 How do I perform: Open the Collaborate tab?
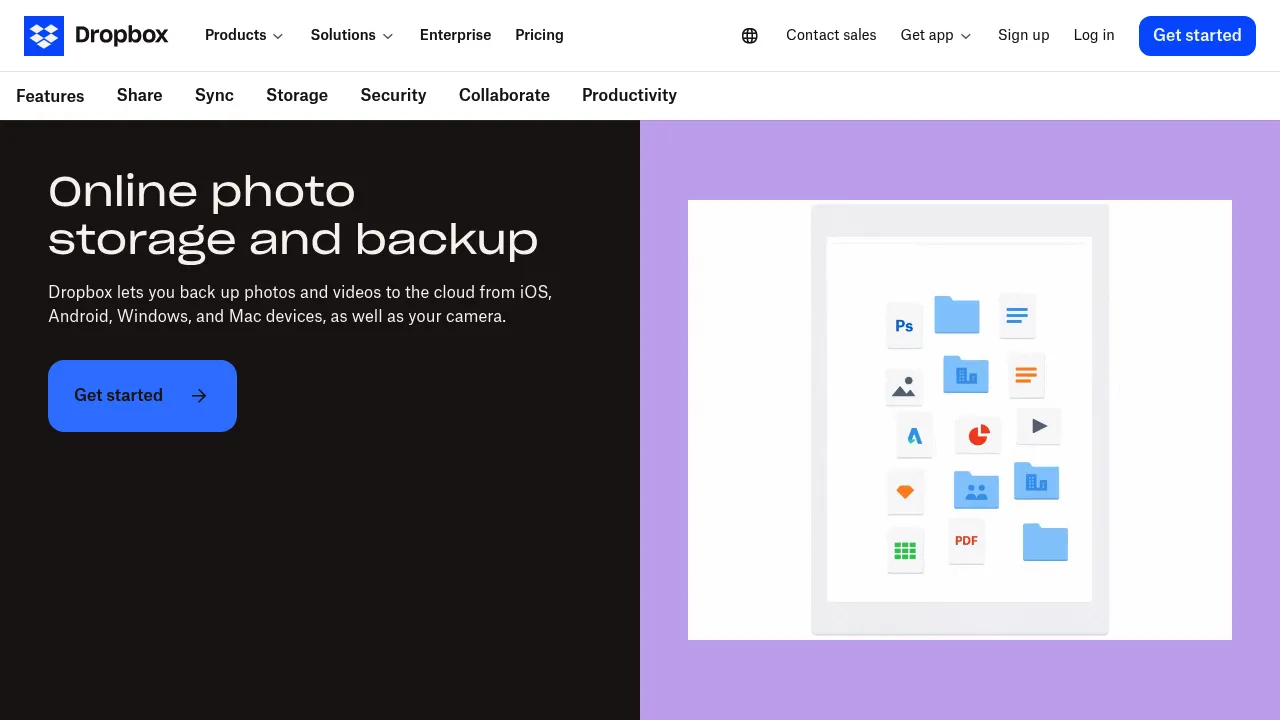coord(504,95)
